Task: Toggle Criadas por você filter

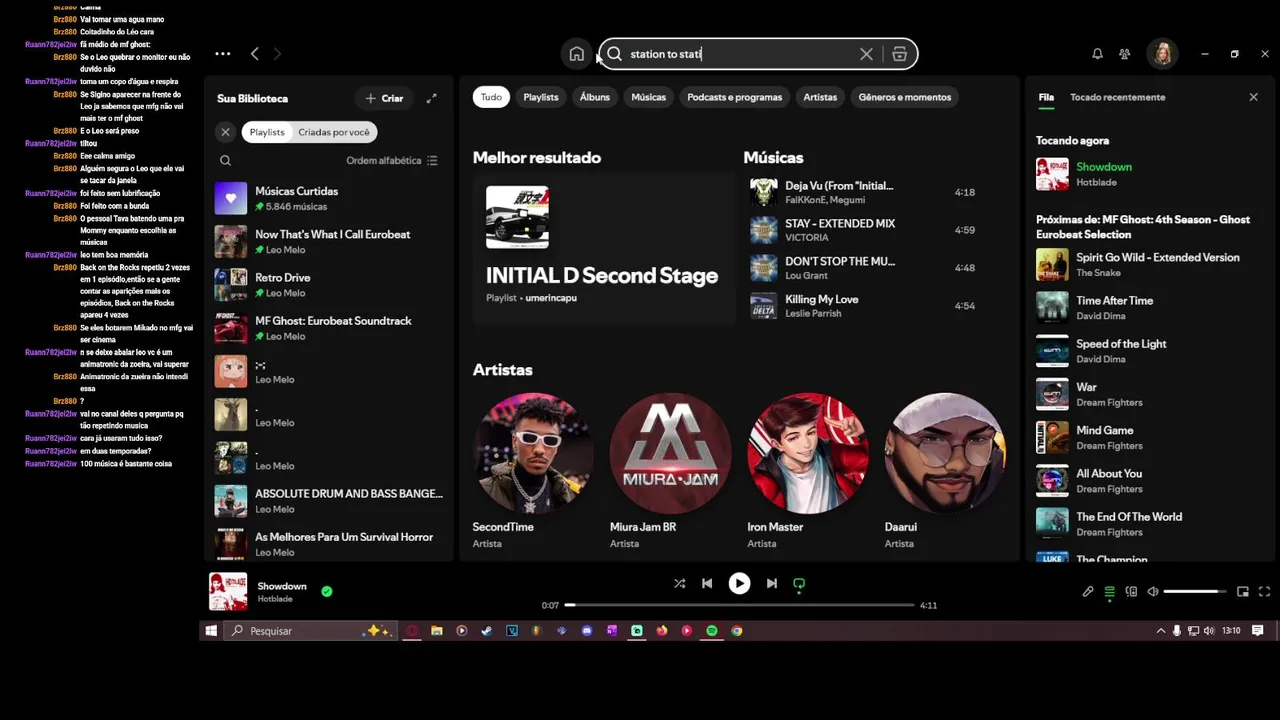Action: [x=334, y=132]
